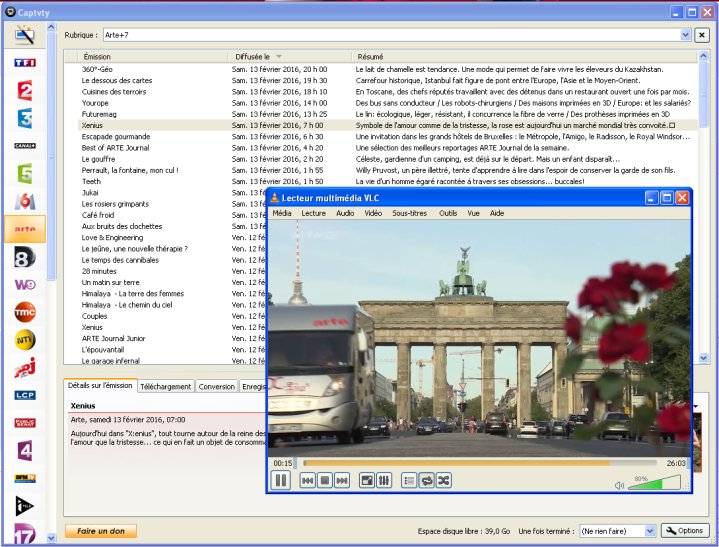Toggle VLC loop mode
The width and height of the screenshot is (719, 547).
(426, 481)
